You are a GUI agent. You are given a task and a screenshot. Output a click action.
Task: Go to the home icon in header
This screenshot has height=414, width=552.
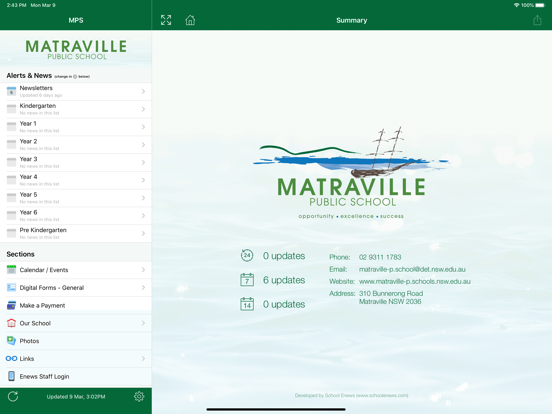[x=190, y=20]
